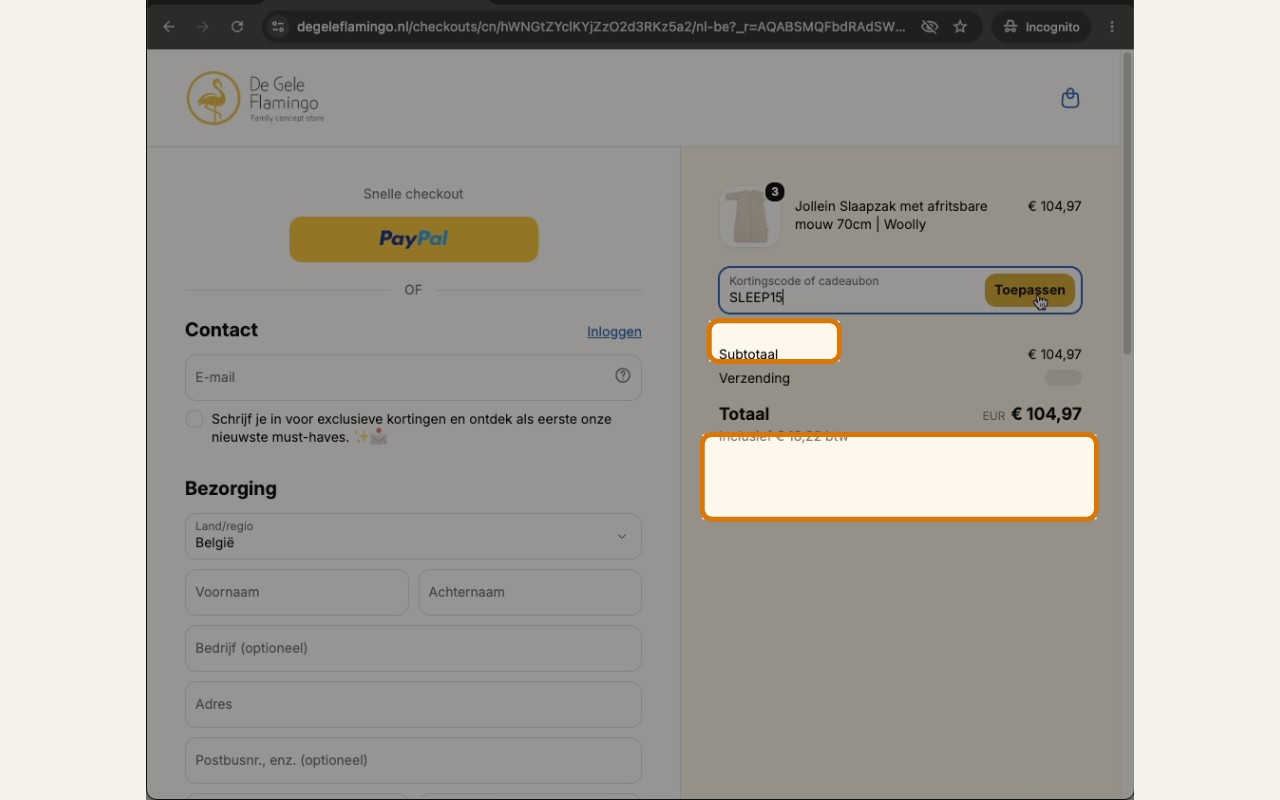Click the page vertical scrollbar thumb
This screenshot has height=800, width=1280.
(x=1127, y=202)
